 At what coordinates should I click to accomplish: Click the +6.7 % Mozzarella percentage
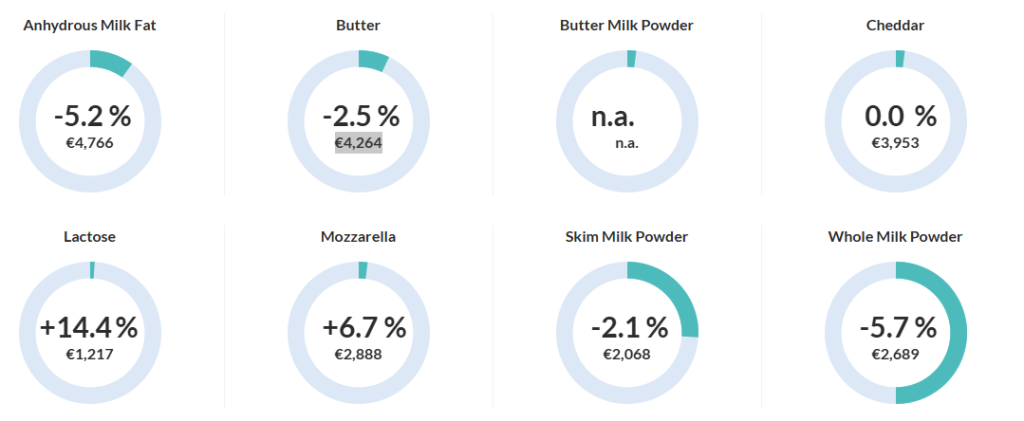[364, 328]
